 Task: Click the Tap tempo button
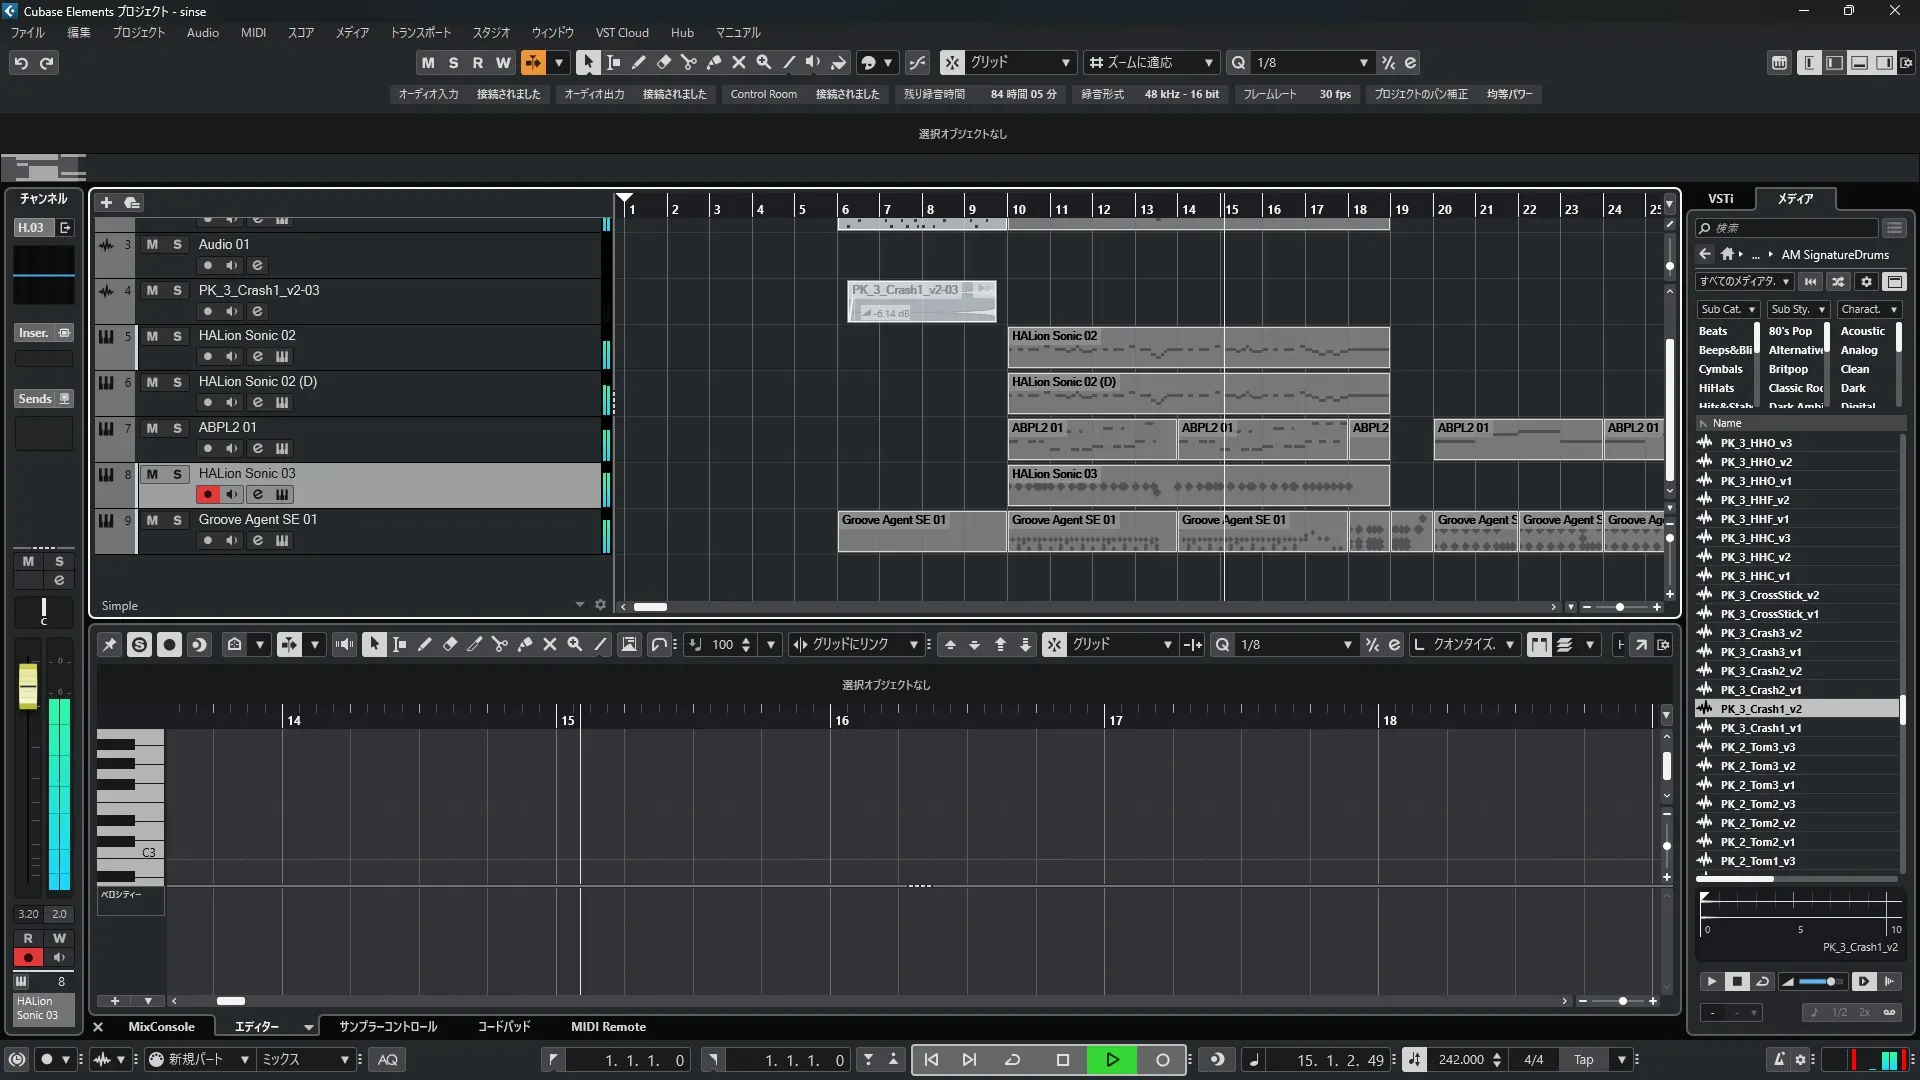[x=1583, y=1060]
